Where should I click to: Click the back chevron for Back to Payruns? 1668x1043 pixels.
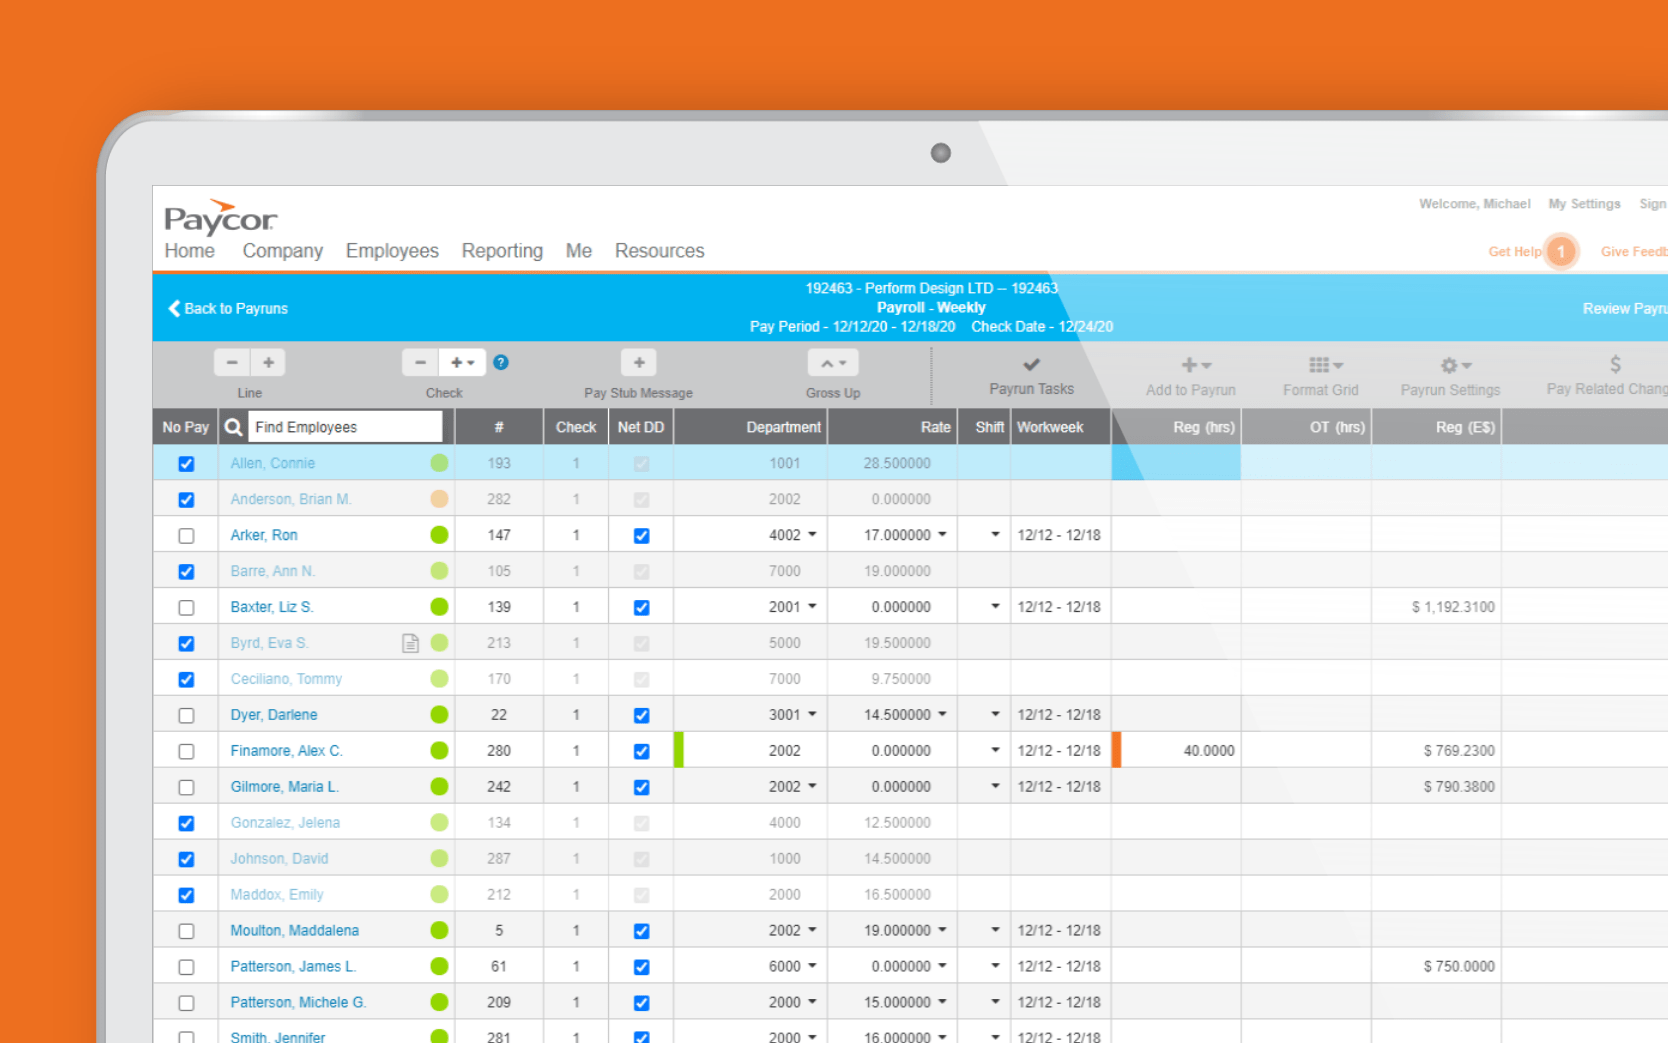(174, 308)
